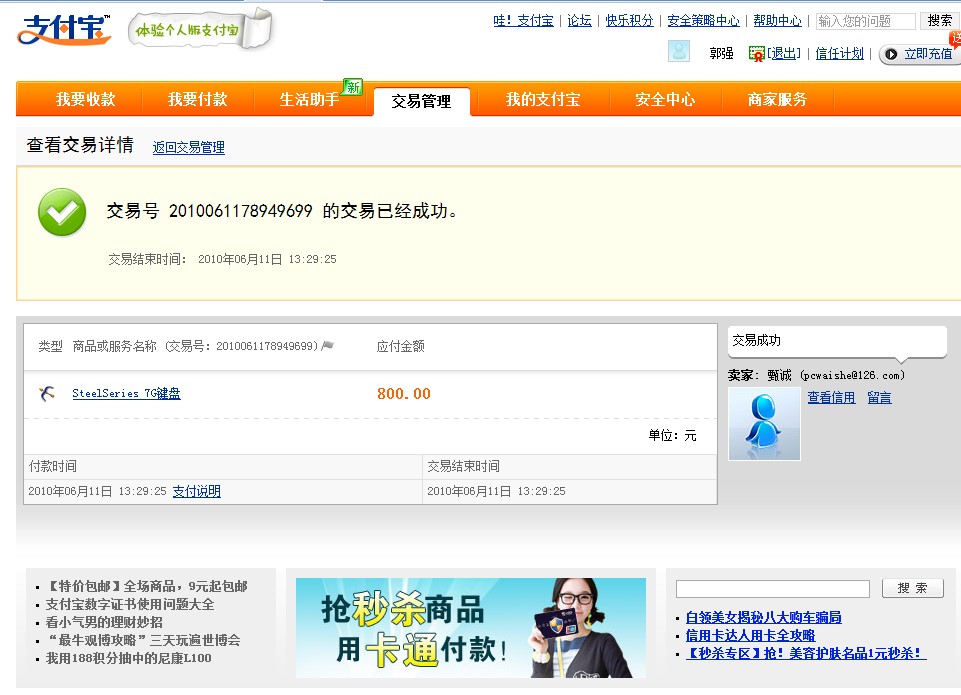Open the 白领美女揭秘八大购车骗局 link
The height and width of the screenshot is (695, 961).
click(x=764, y=618)
